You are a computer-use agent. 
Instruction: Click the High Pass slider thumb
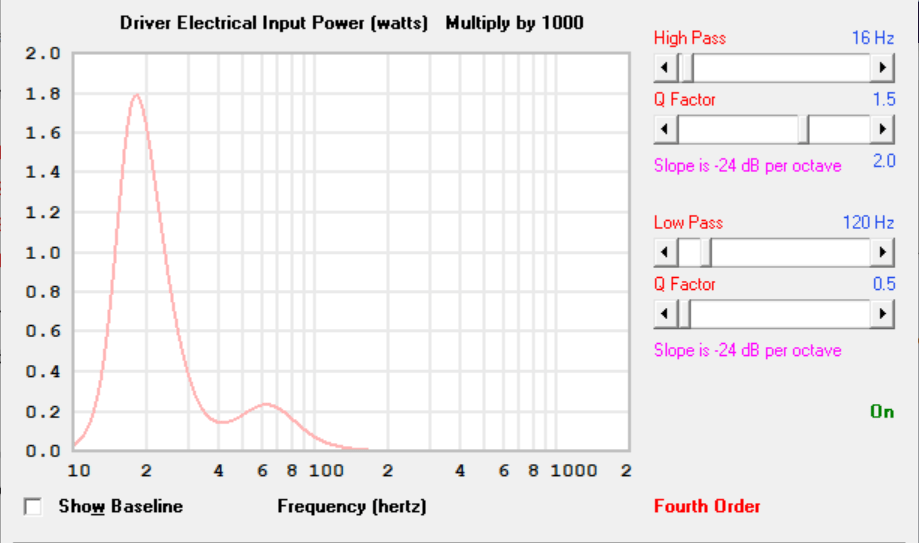point(687,67)
